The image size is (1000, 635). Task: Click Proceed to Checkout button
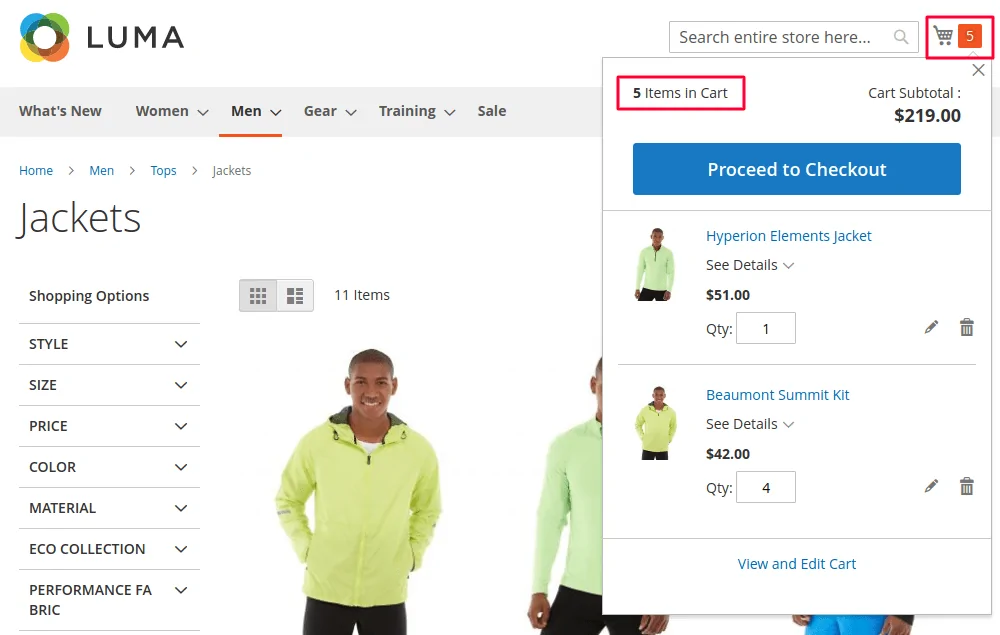[x=796, y=169]
